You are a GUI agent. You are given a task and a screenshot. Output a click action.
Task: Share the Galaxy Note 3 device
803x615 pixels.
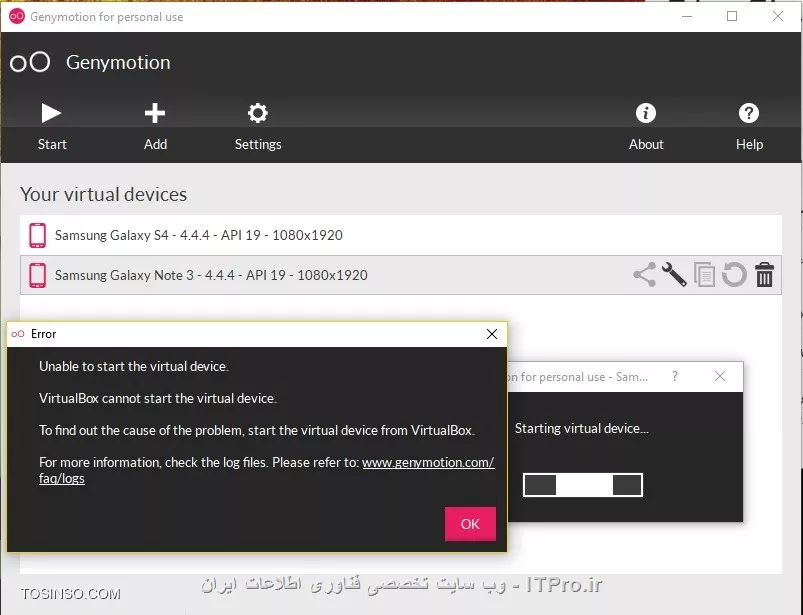tap(644, 274)
